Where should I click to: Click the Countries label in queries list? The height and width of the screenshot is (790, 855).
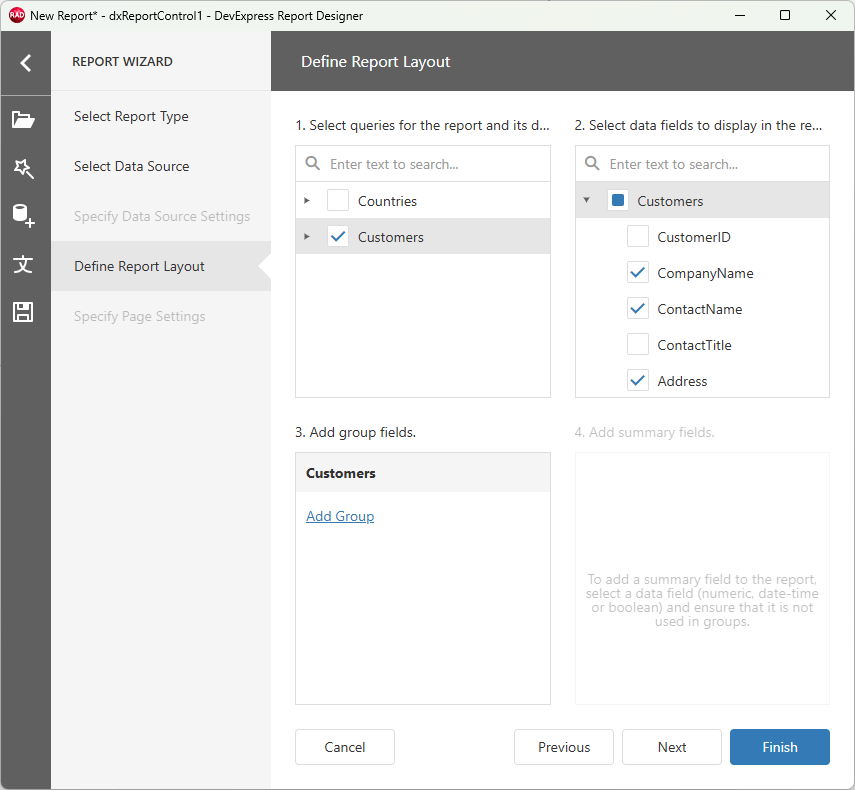(387, 201)
